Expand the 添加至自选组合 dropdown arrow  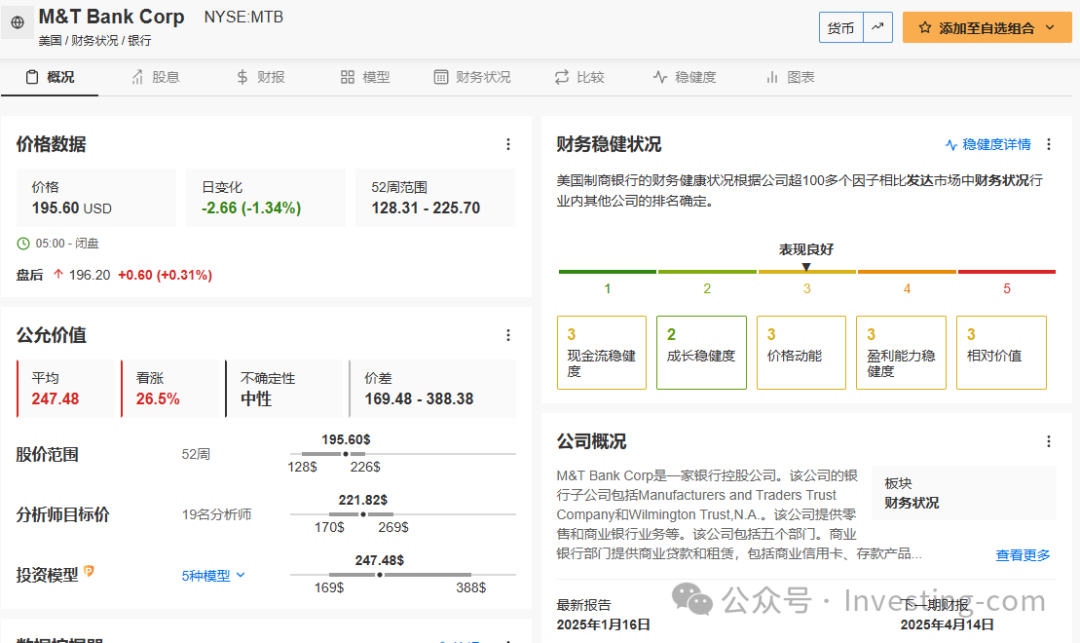1050,28
